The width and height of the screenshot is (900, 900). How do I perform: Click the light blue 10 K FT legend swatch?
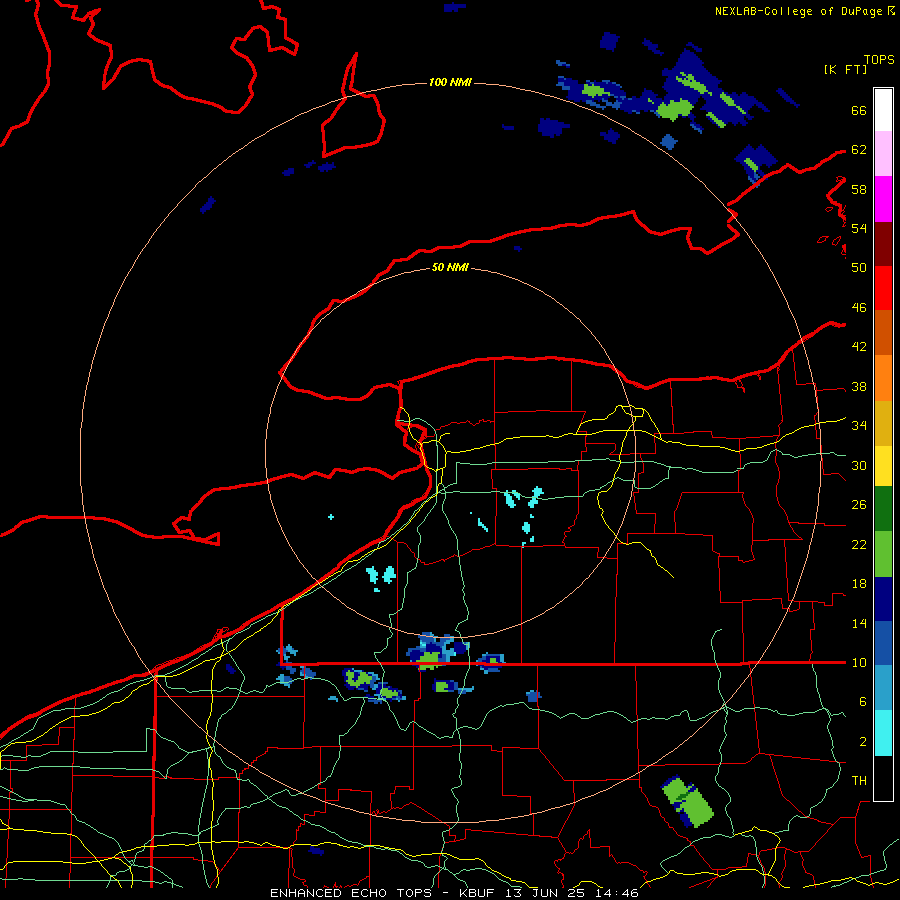[883, 688]
